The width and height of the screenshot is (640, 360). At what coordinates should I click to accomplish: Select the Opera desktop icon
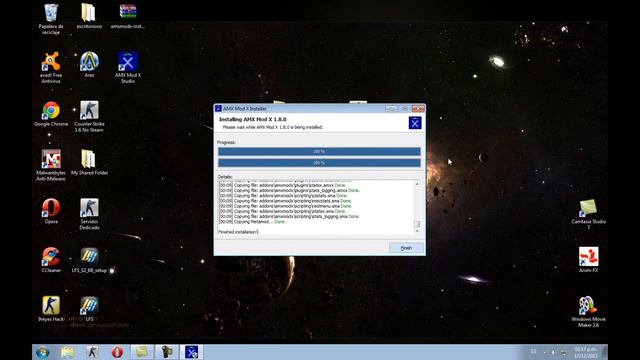51,211
